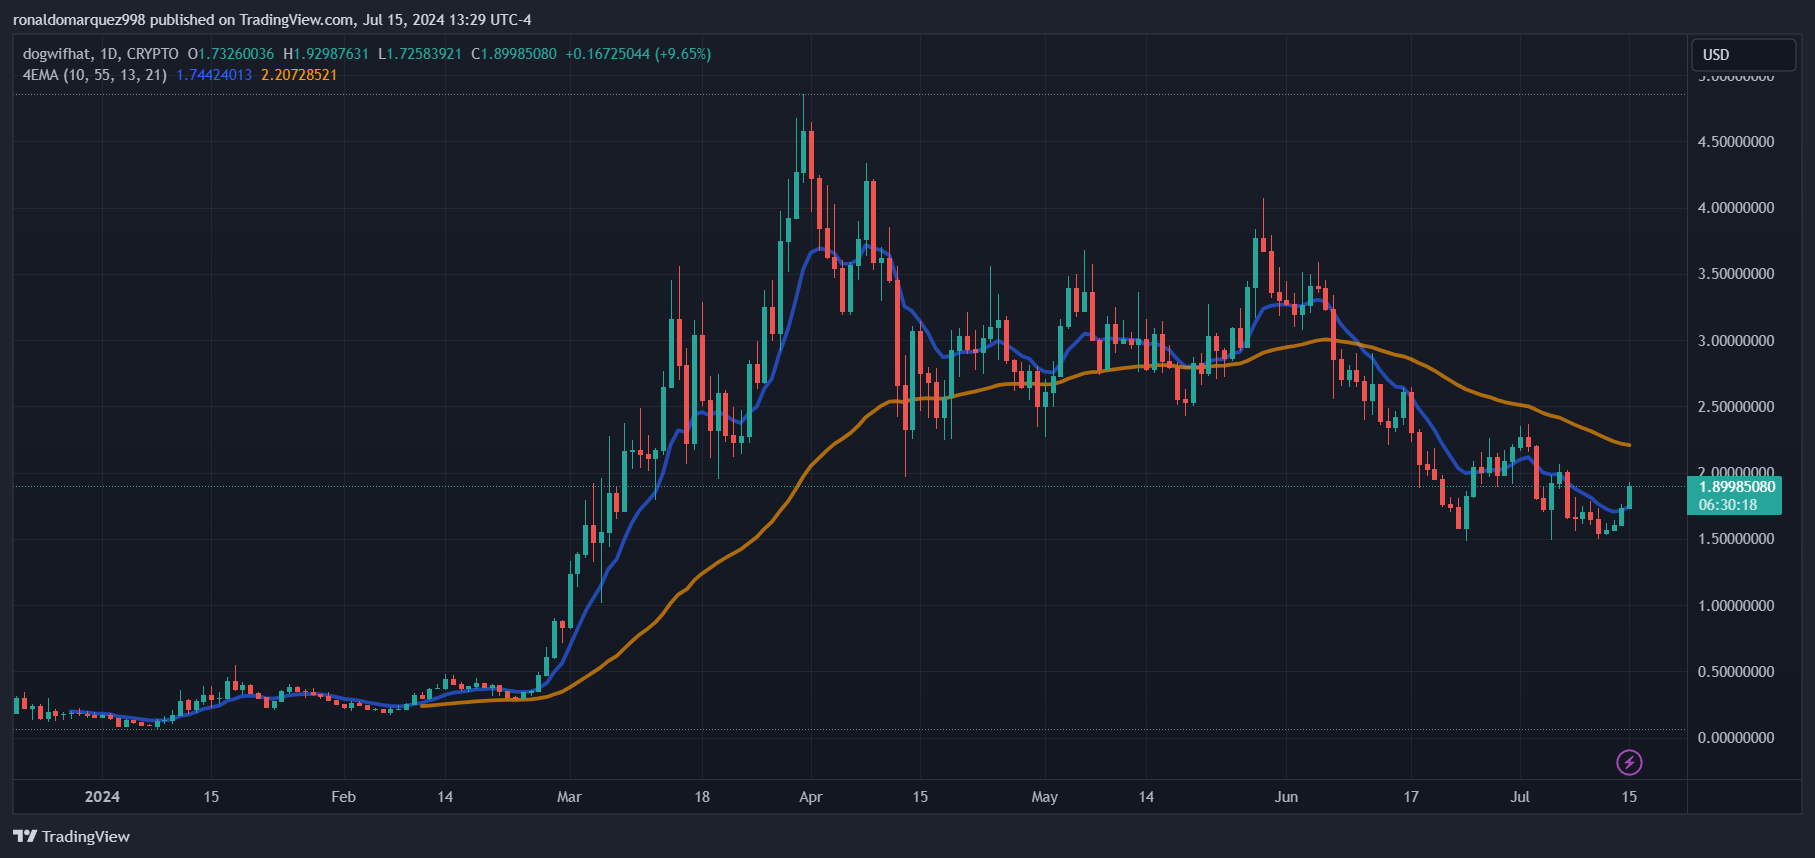Click the Feb label on time axis
The height and width of the screenshot is (858, 1815).
(x=343, y=797)
